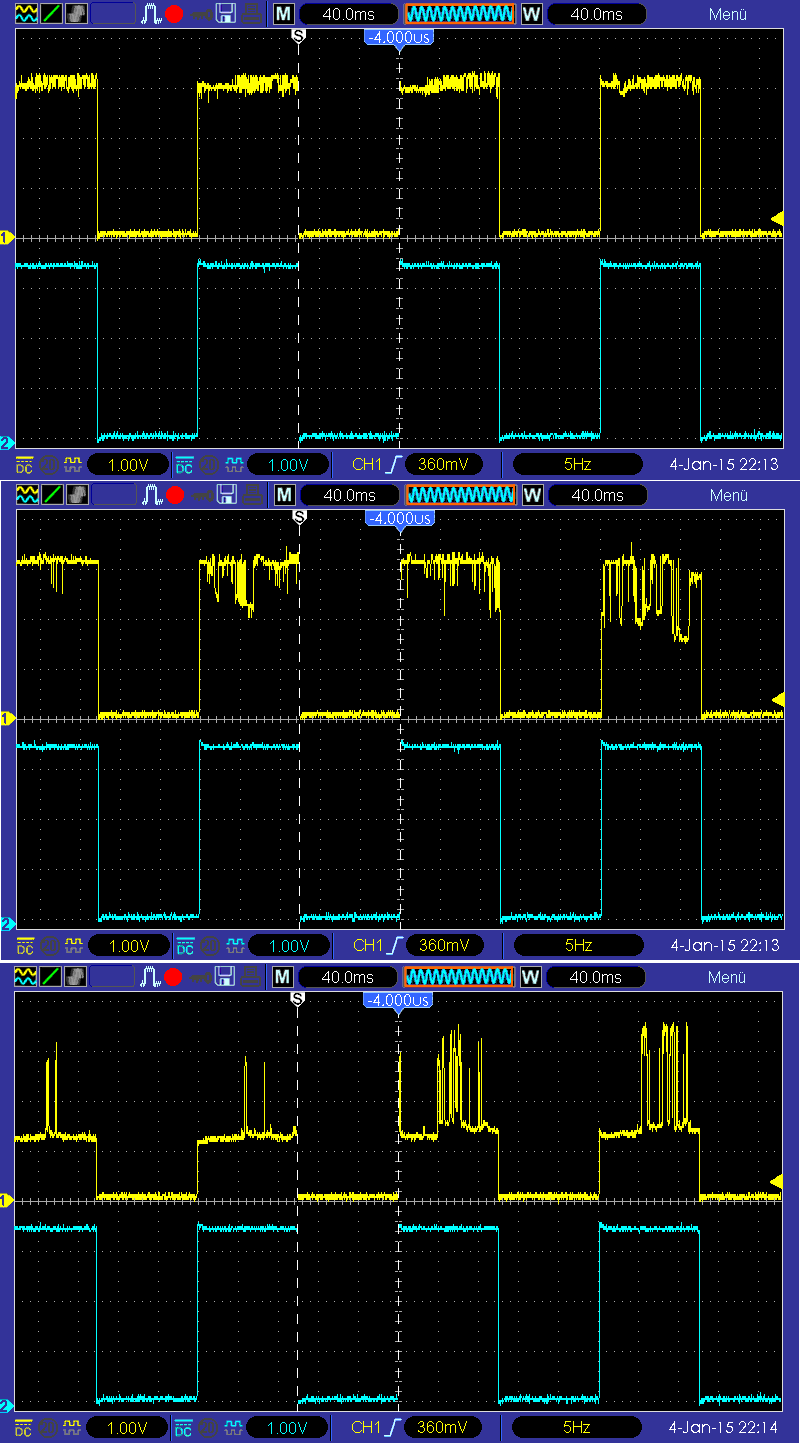Viewport: 800px width, 1449px height.
Task: Click the gray hand icon in the toolbar
Action: pos(75,13)
